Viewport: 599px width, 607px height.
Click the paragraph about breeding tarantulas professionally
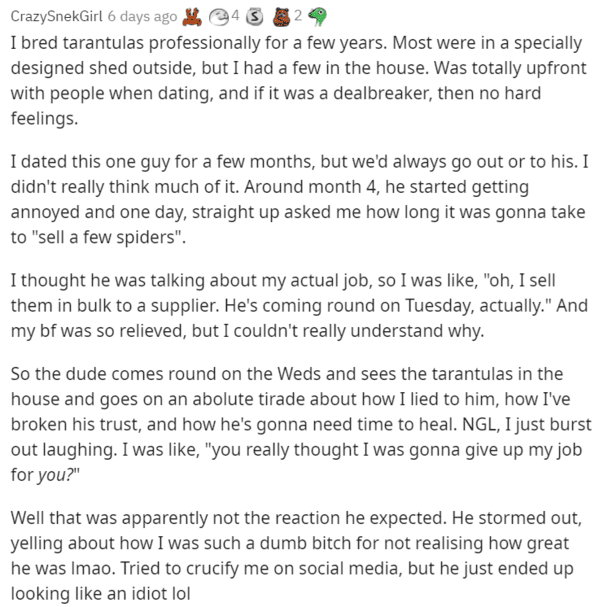(x=299, y=81)
